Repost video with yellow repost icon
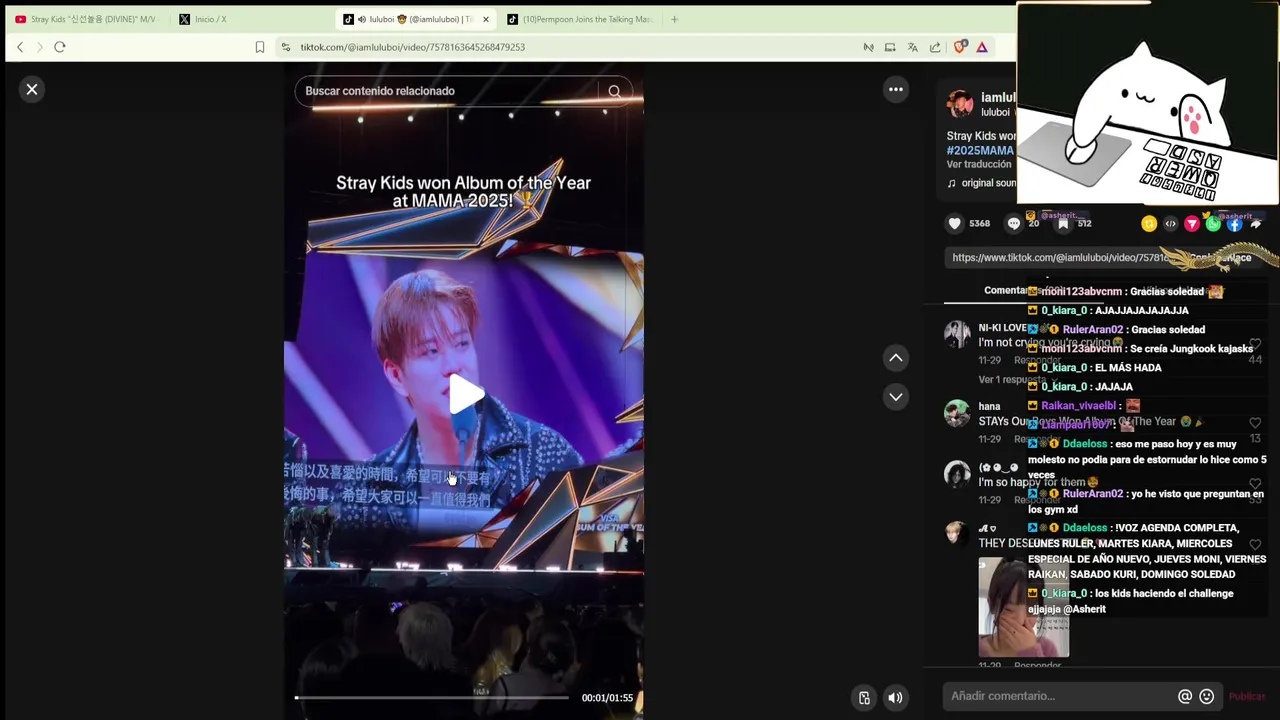 [1149, 224]
